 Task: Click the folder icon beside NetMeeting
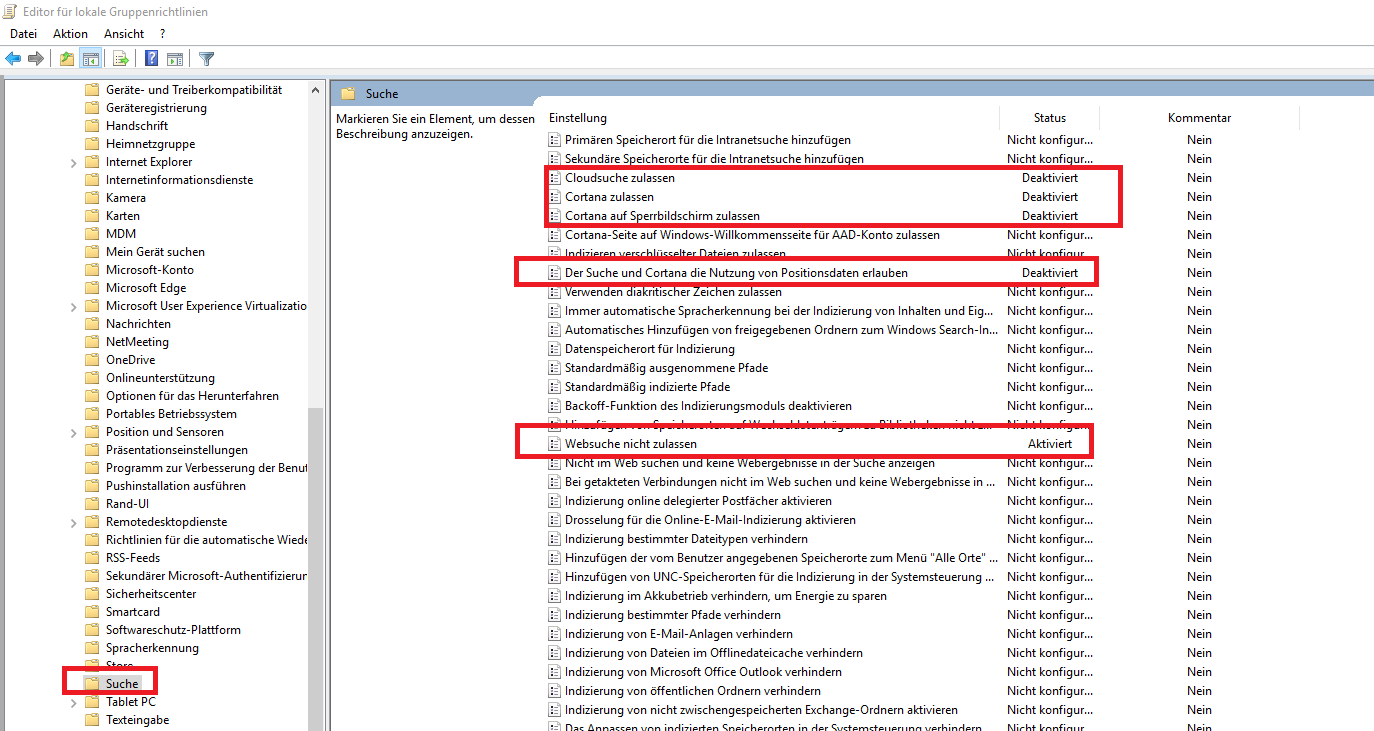(92, 342)
